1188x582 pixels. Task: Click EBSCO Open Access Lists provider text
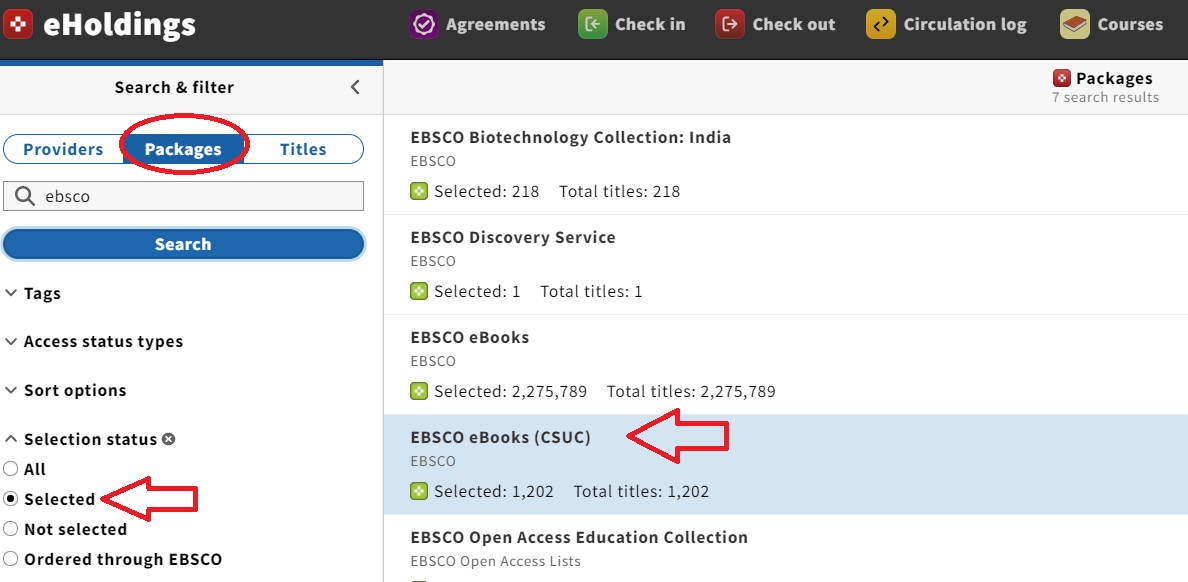coord(496,562)
